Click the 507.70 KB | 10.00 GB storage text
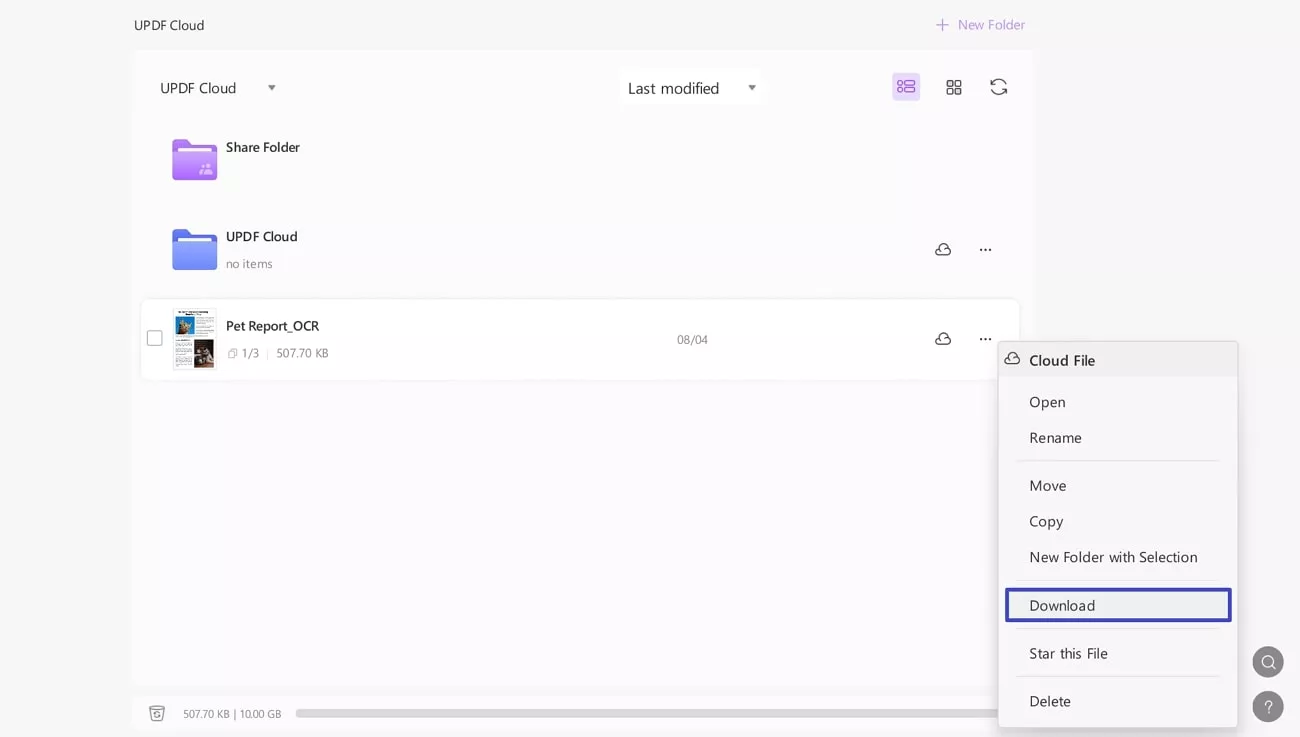Viewport: 1300px width, 737px height. click(x=232, y=714)
